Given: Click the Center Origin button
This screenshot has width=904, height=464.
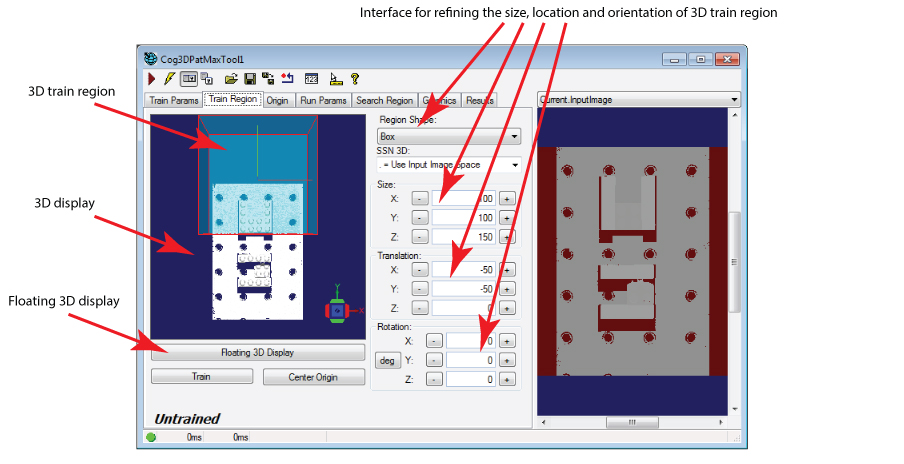Looking at the screenshot, I should click(x=313, y=377).
